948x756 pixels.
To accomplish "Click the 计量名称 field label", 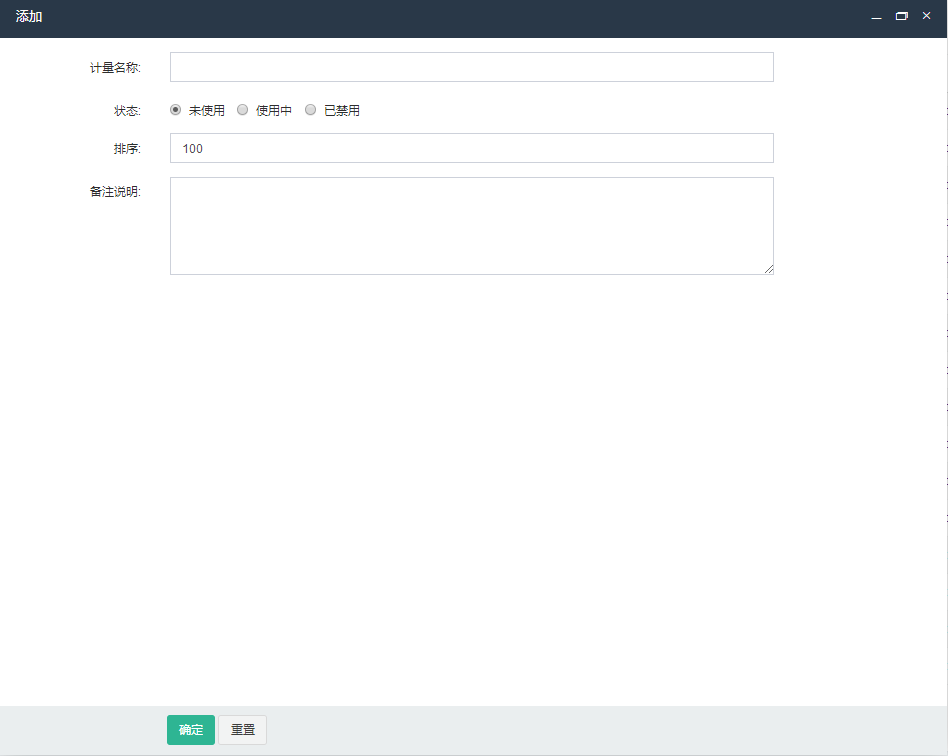I will (115, 68).
